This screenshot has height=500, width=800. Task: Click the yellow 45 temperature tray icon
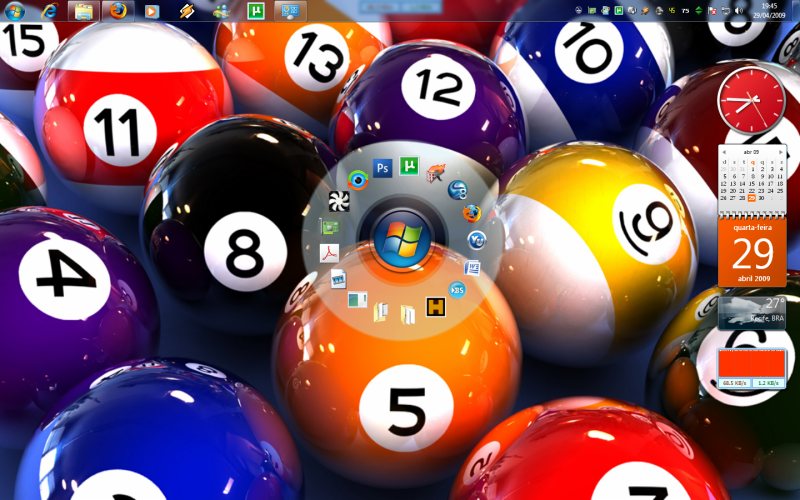click(672, 10)
